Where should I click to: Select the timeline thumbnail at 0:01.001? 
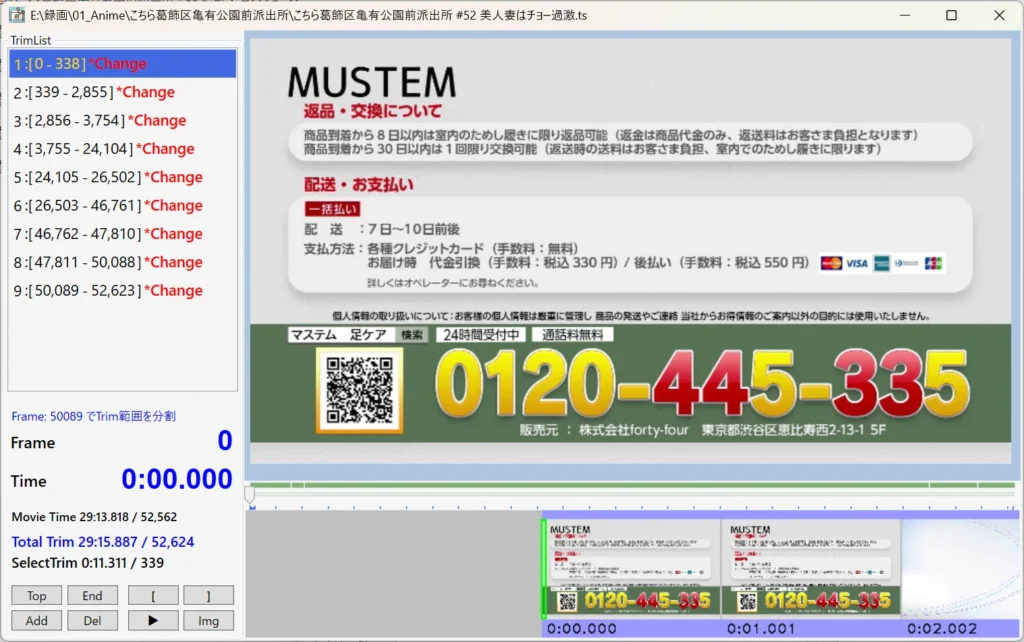(x=810, y=567)
